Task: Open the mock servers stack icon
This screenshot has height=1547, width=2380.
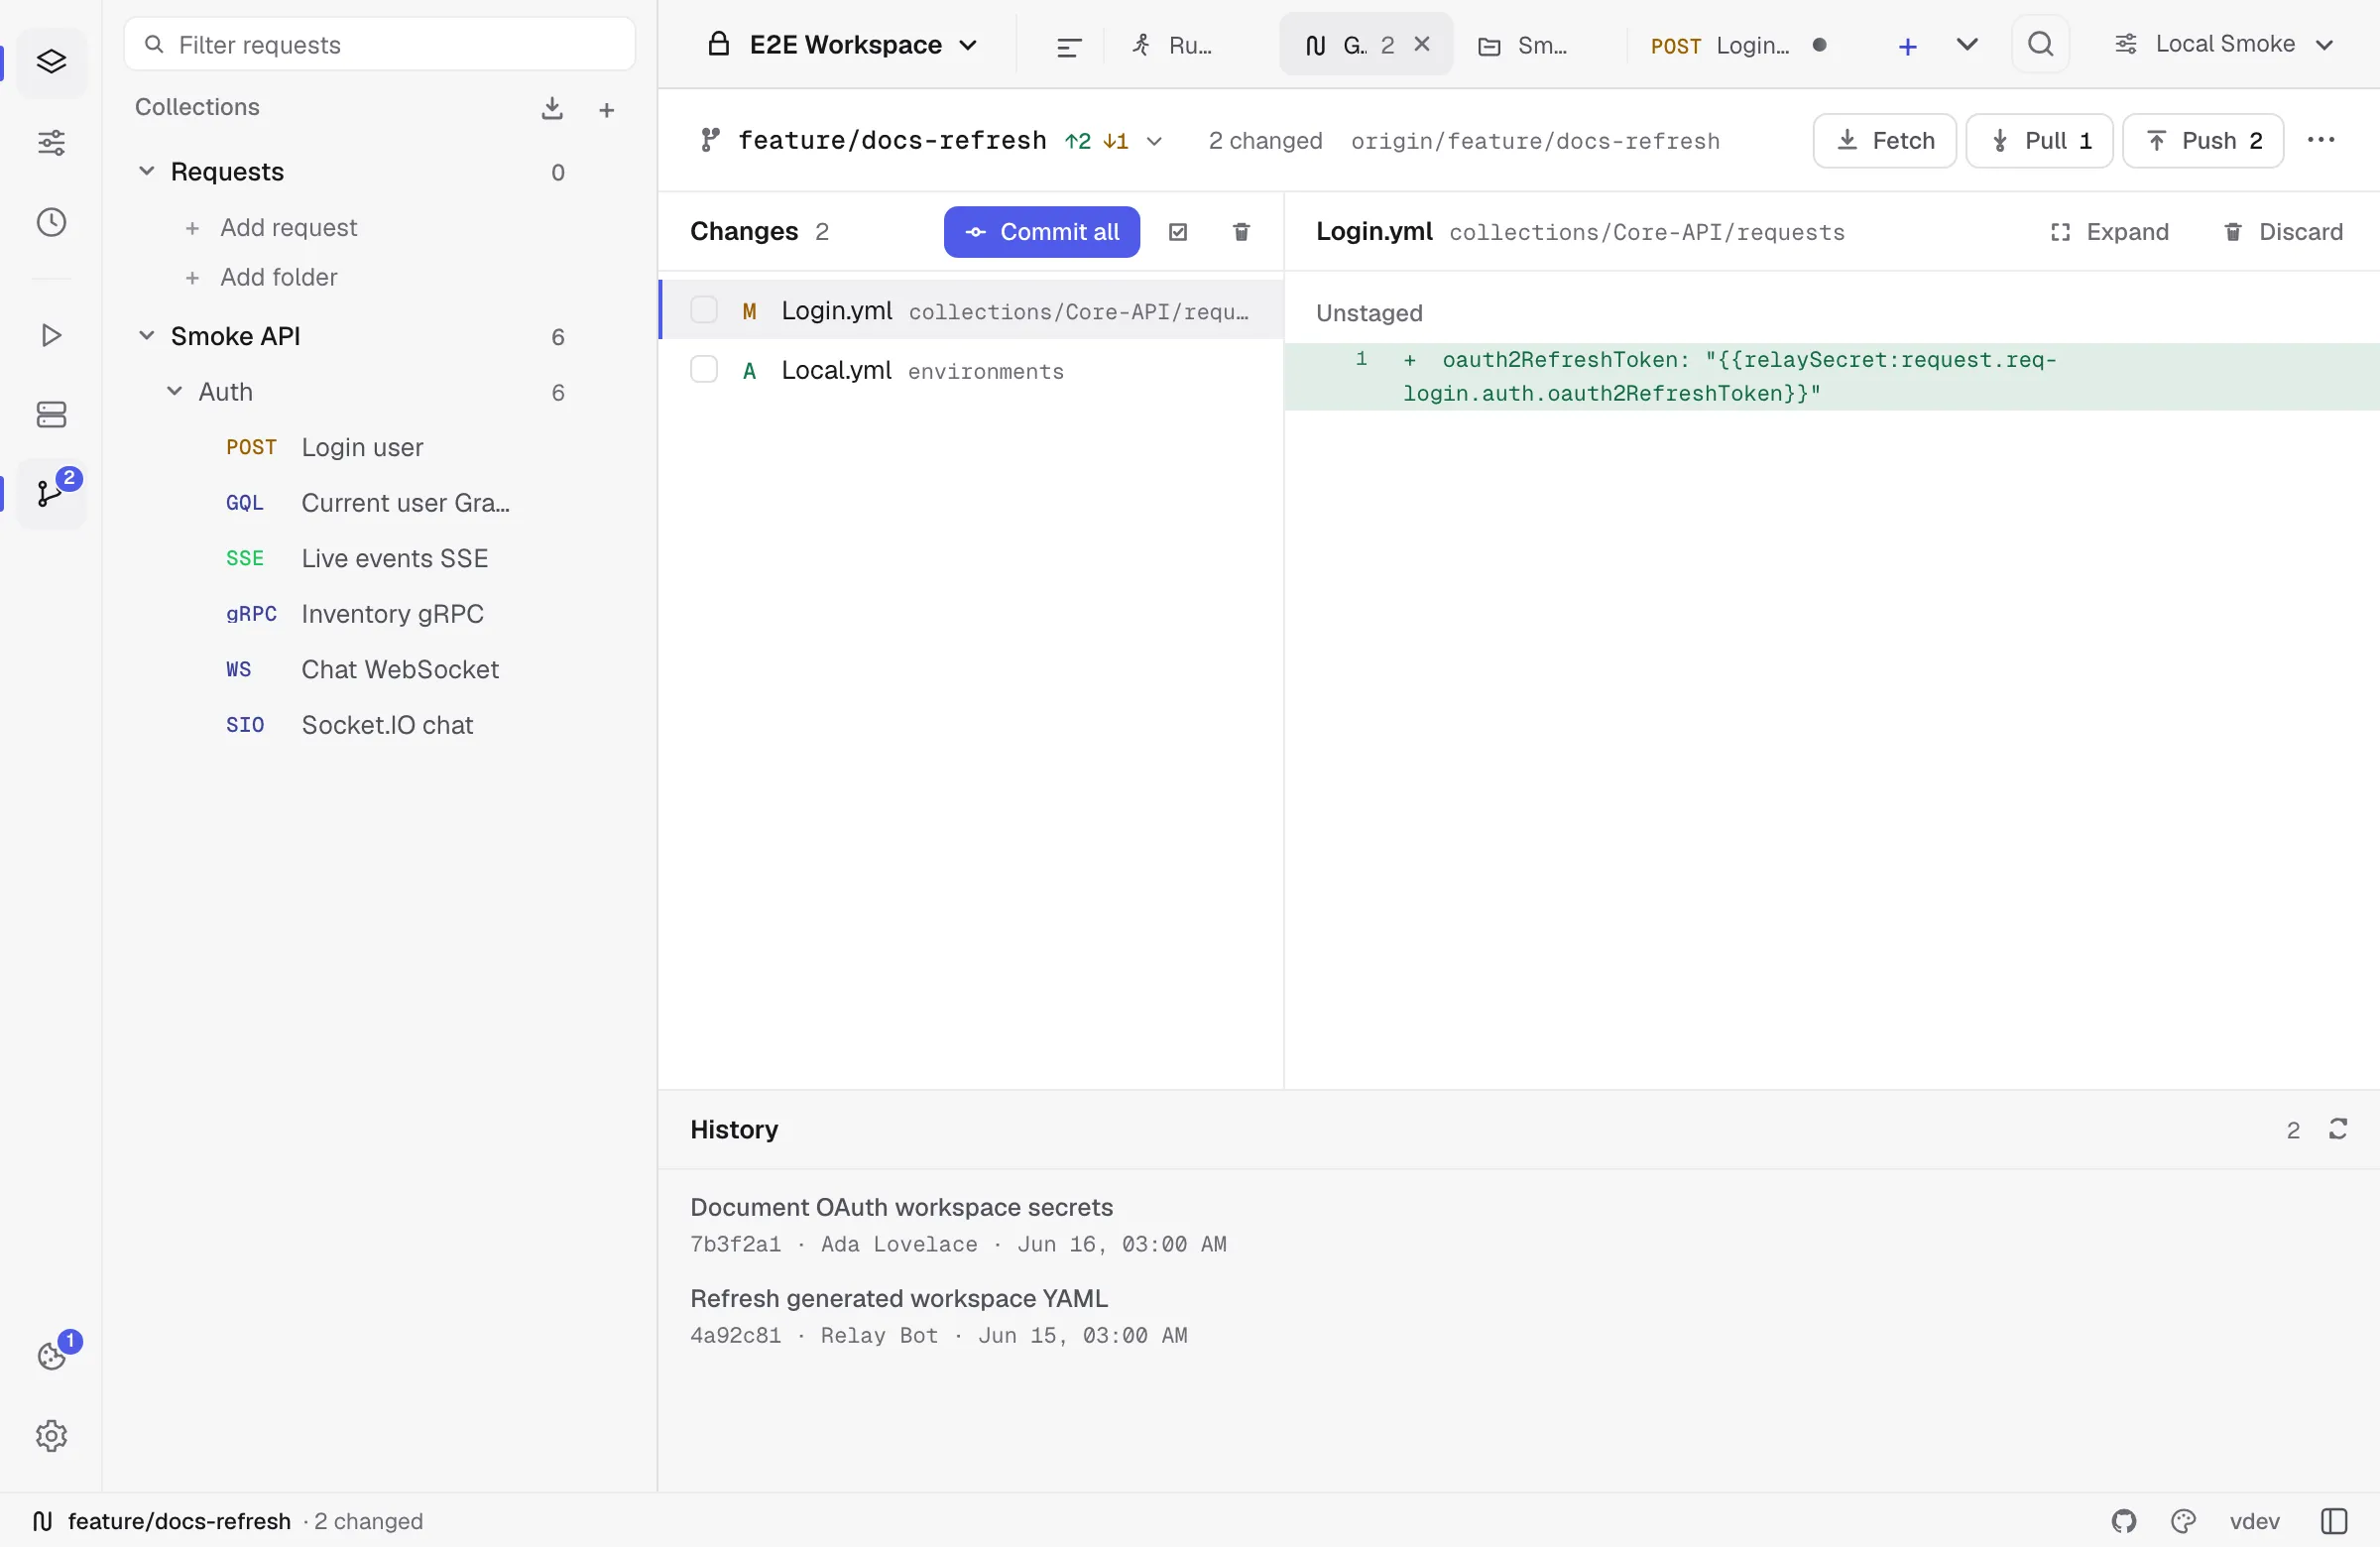Action: point(51,414)
